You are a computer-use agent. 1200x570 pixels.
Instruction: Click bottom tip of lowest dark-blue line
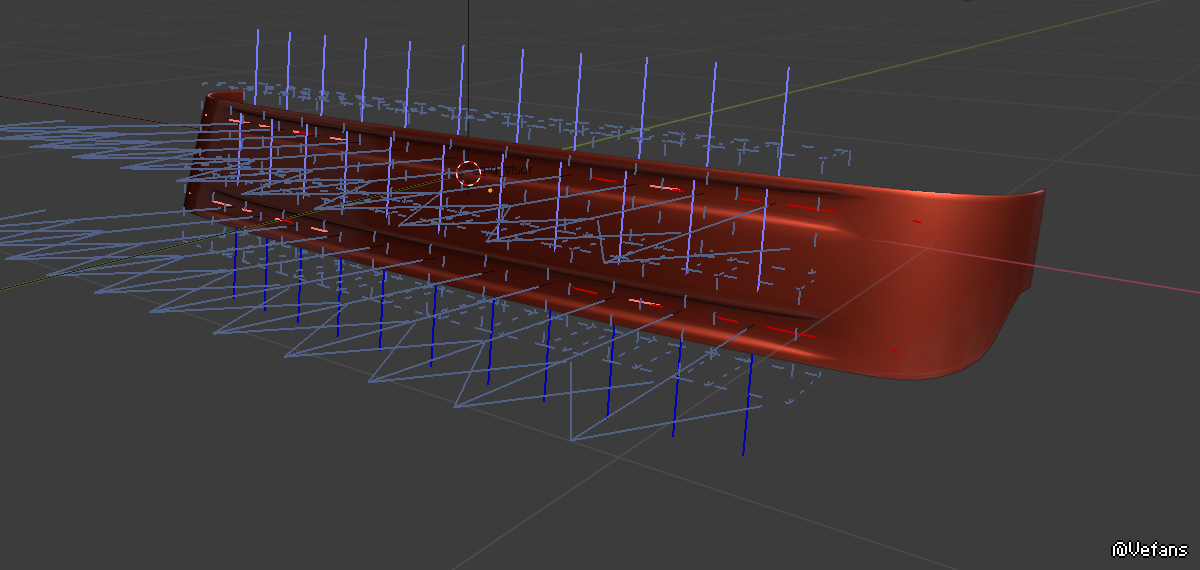743,453
